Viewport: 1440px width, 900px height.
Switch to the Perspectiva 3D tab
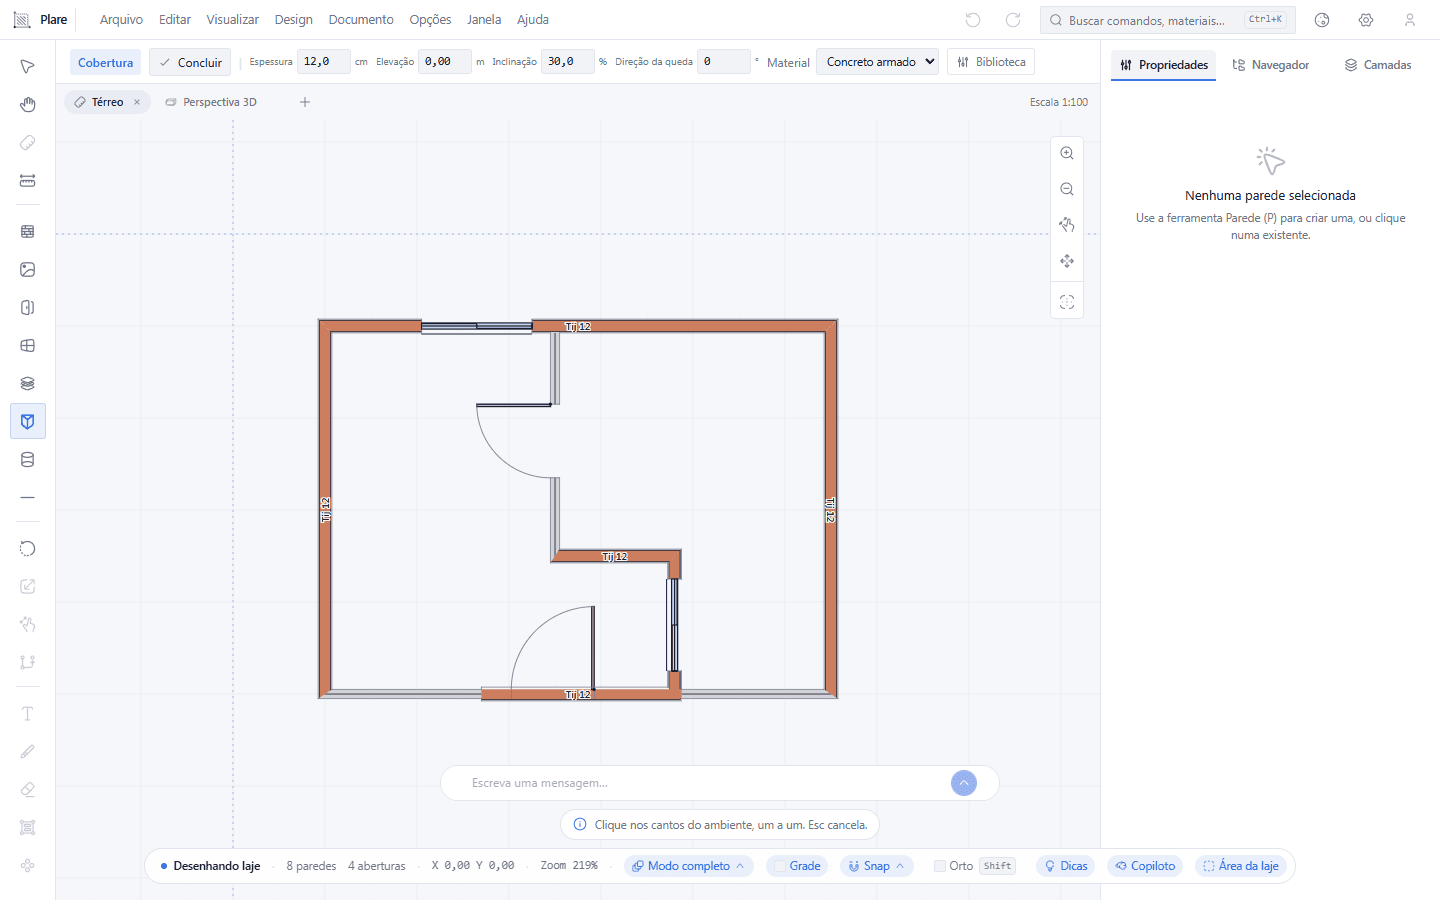[x=211, y=102]
